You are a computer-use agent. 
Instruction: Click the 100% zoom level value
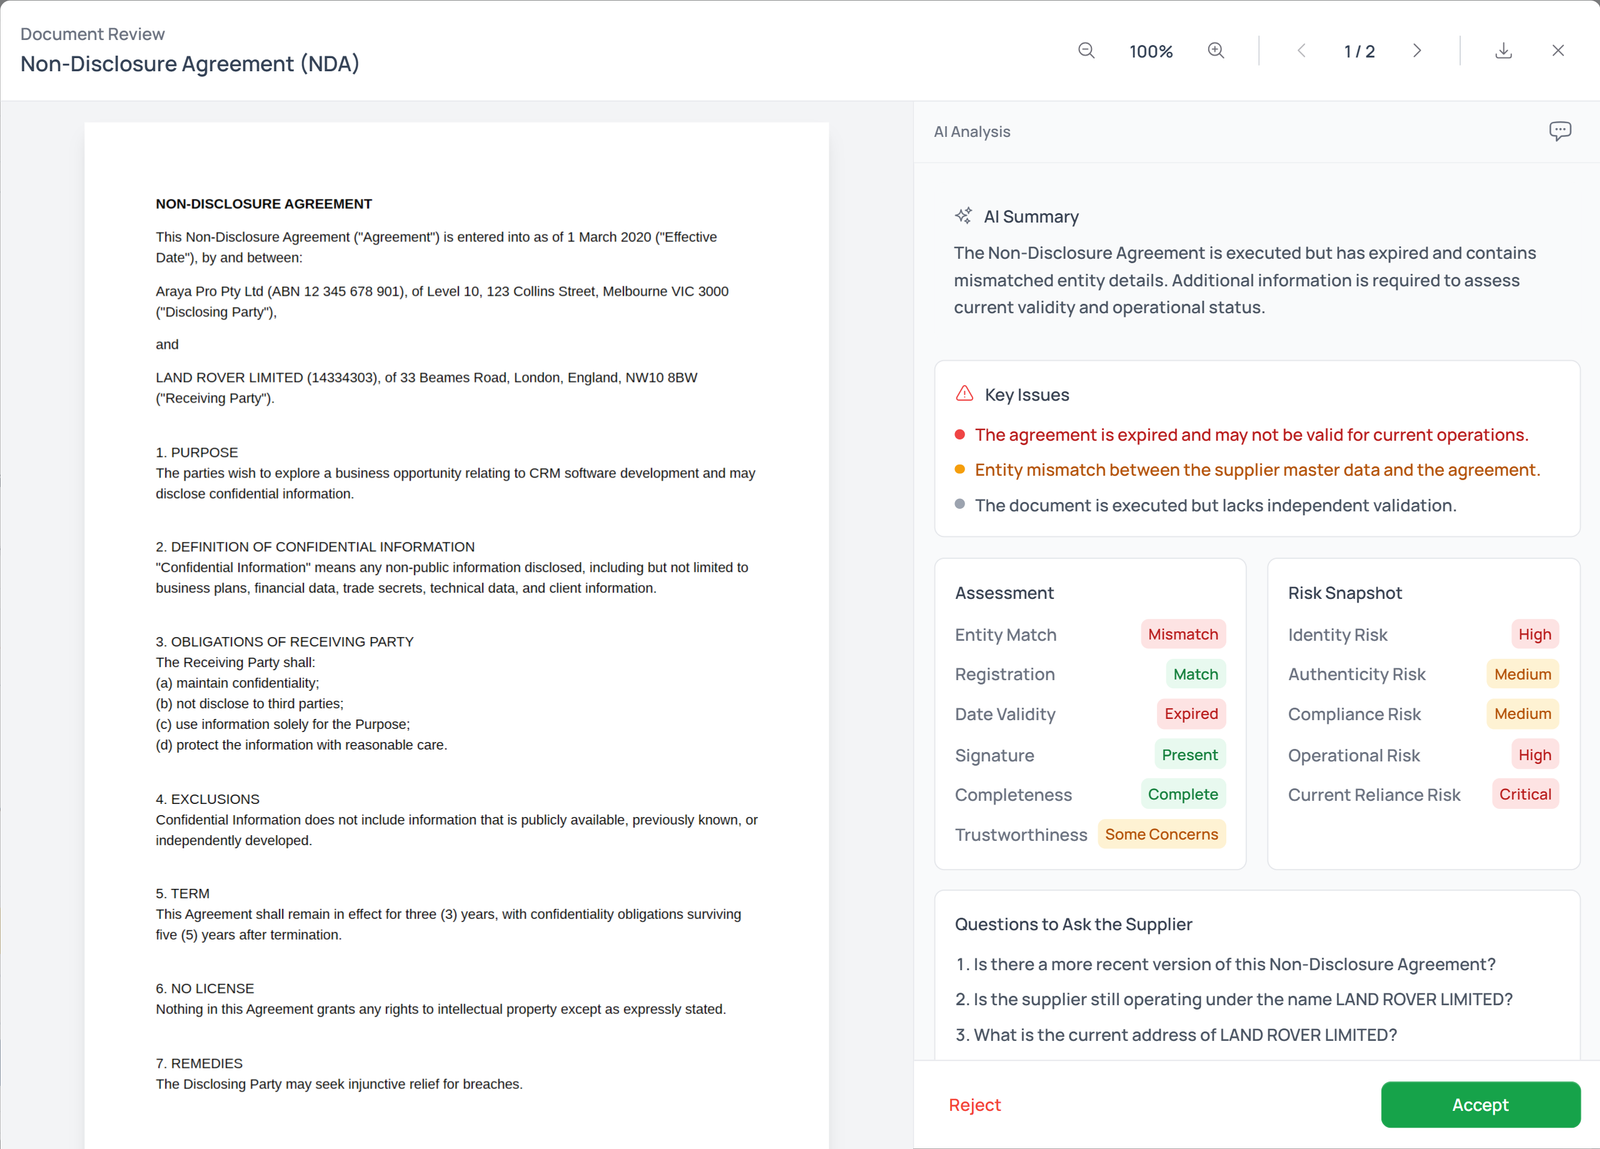pos(1151,52)
